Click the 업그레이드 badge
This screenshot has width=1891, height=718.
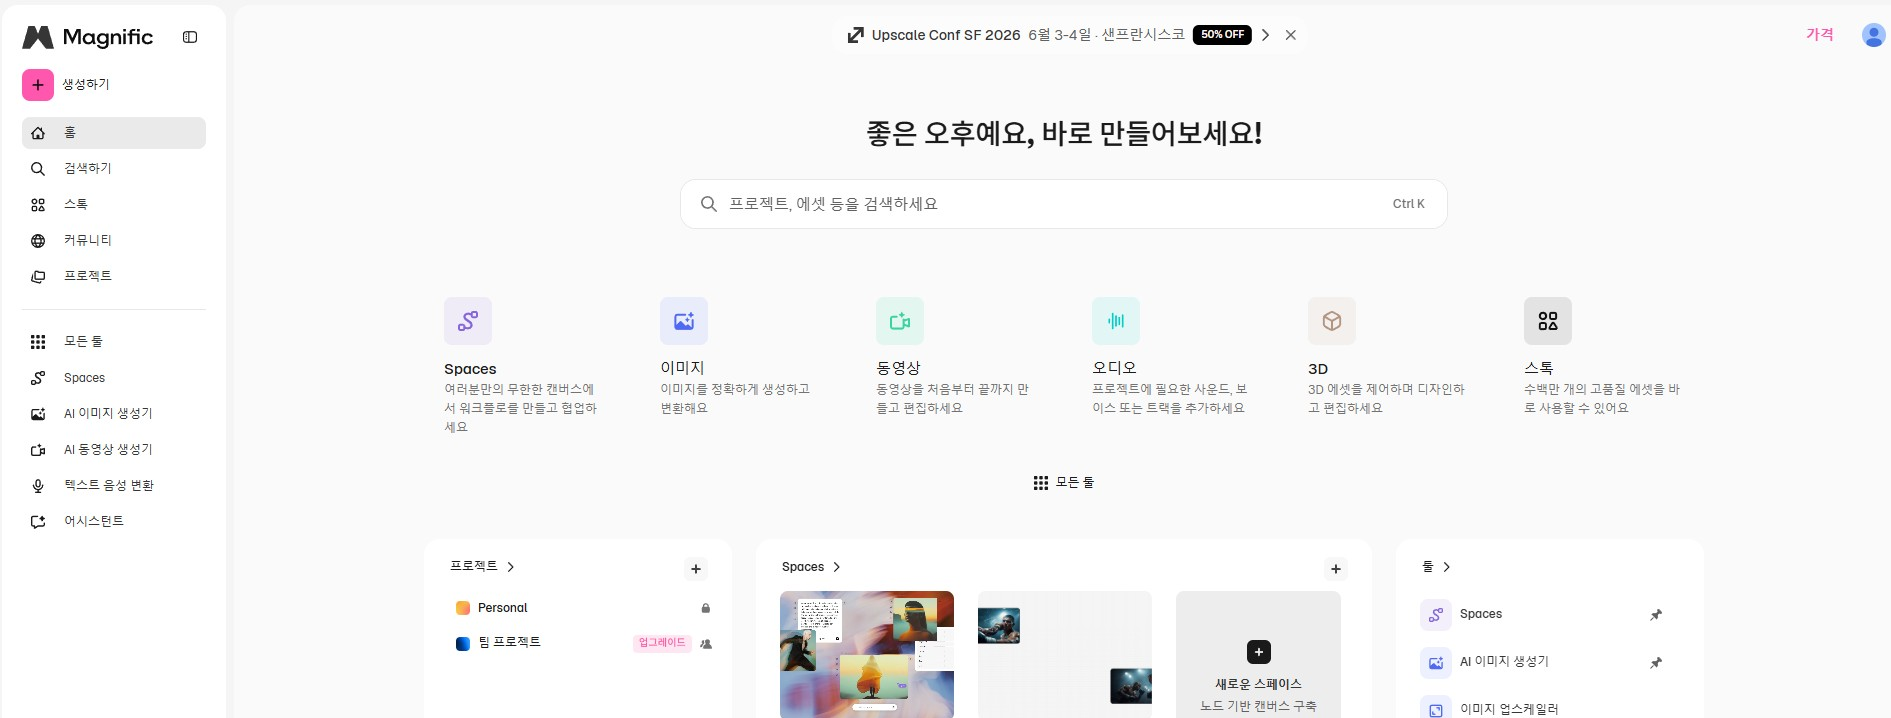point(662,643)
